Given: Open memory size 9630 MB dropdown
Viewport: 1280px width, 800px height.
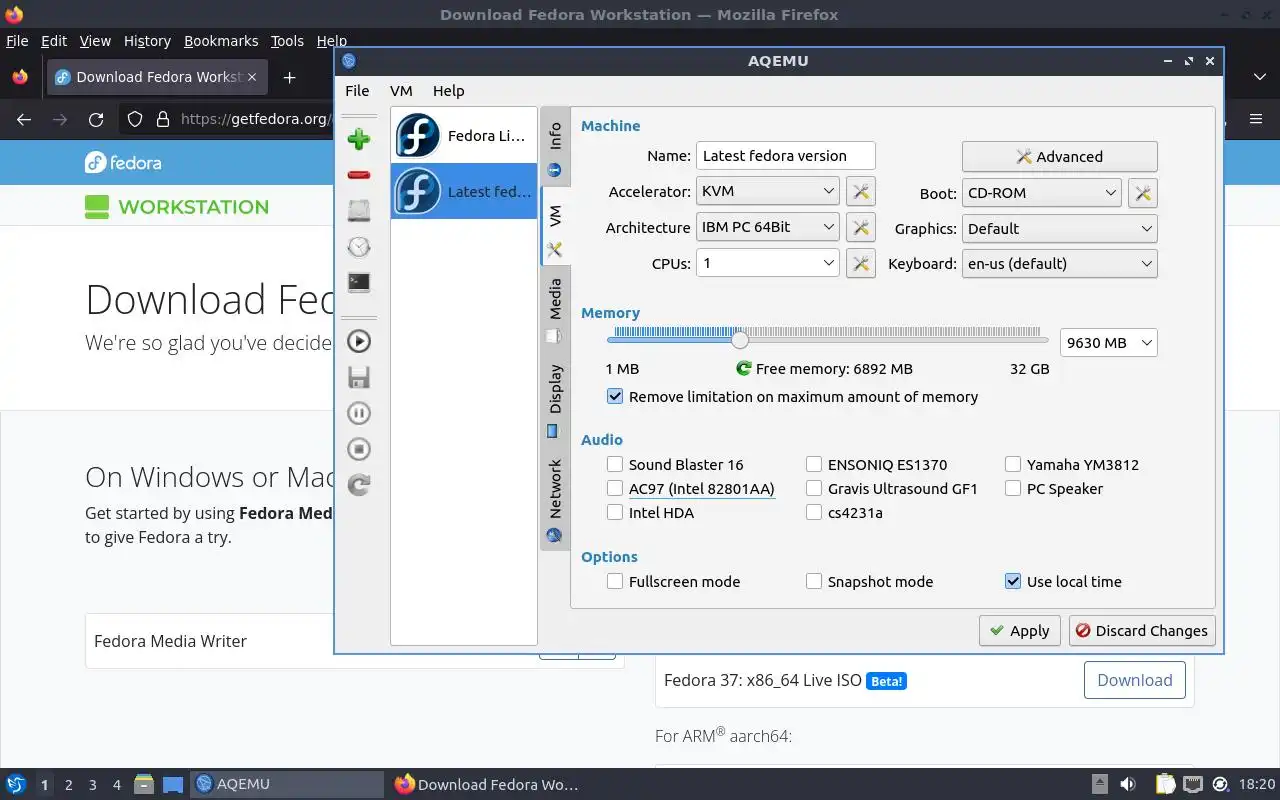Looking at the screenshot, I should 1108,343.
